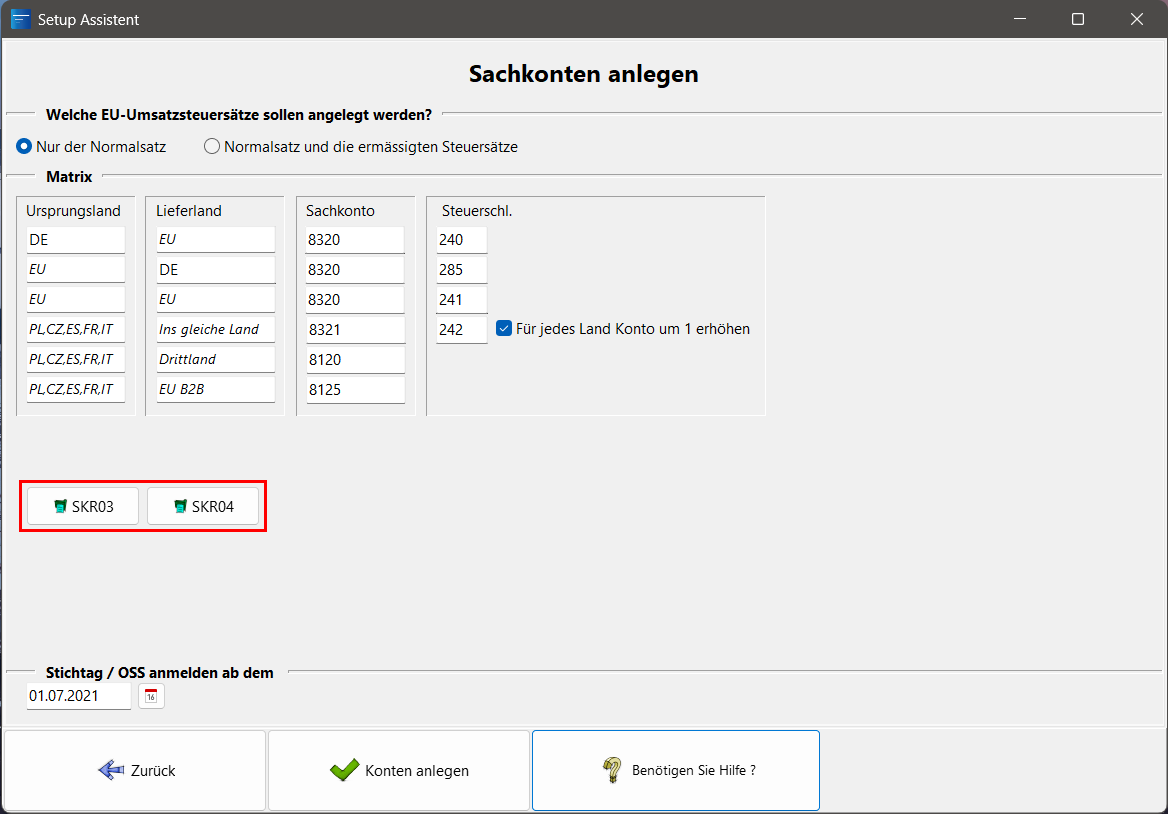Click the Sachkonto field containing 8321

click(354, 329)
